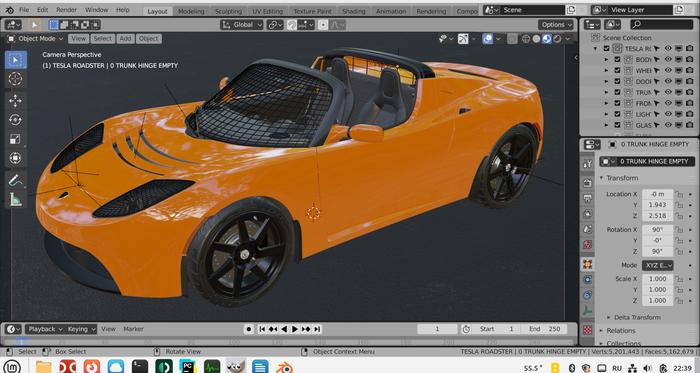The width and height of the screenshot is (700, 373).
Task: Collapse the TESLA ROADSTER collection
Action: click(x=596, y=49)
